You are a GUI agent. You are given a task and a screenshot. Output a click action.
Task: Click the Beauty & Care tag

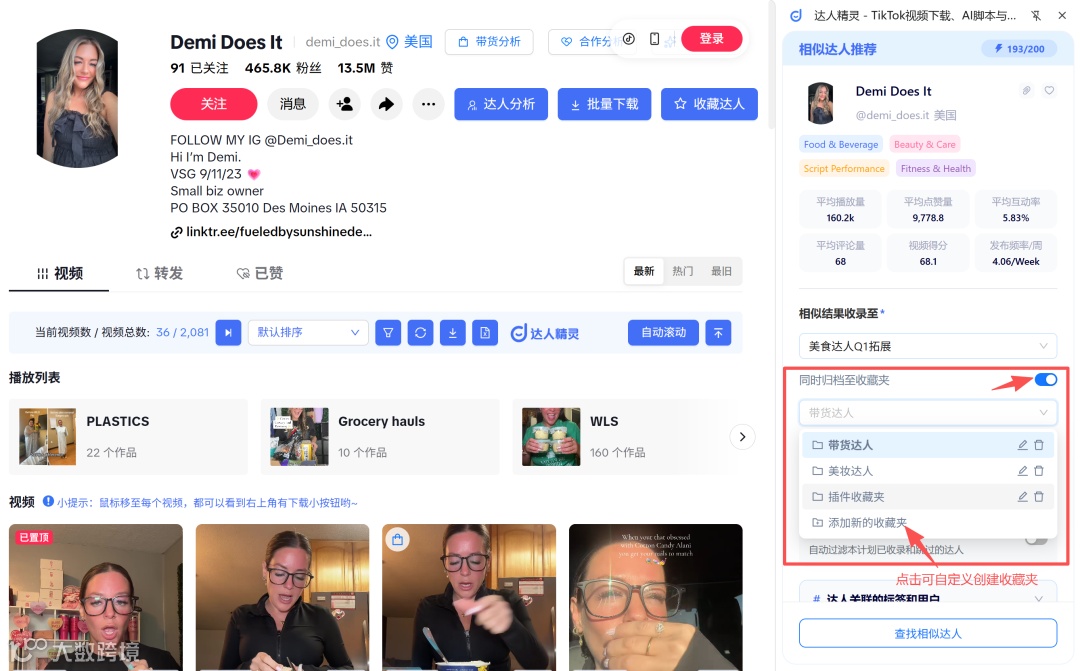924,145
